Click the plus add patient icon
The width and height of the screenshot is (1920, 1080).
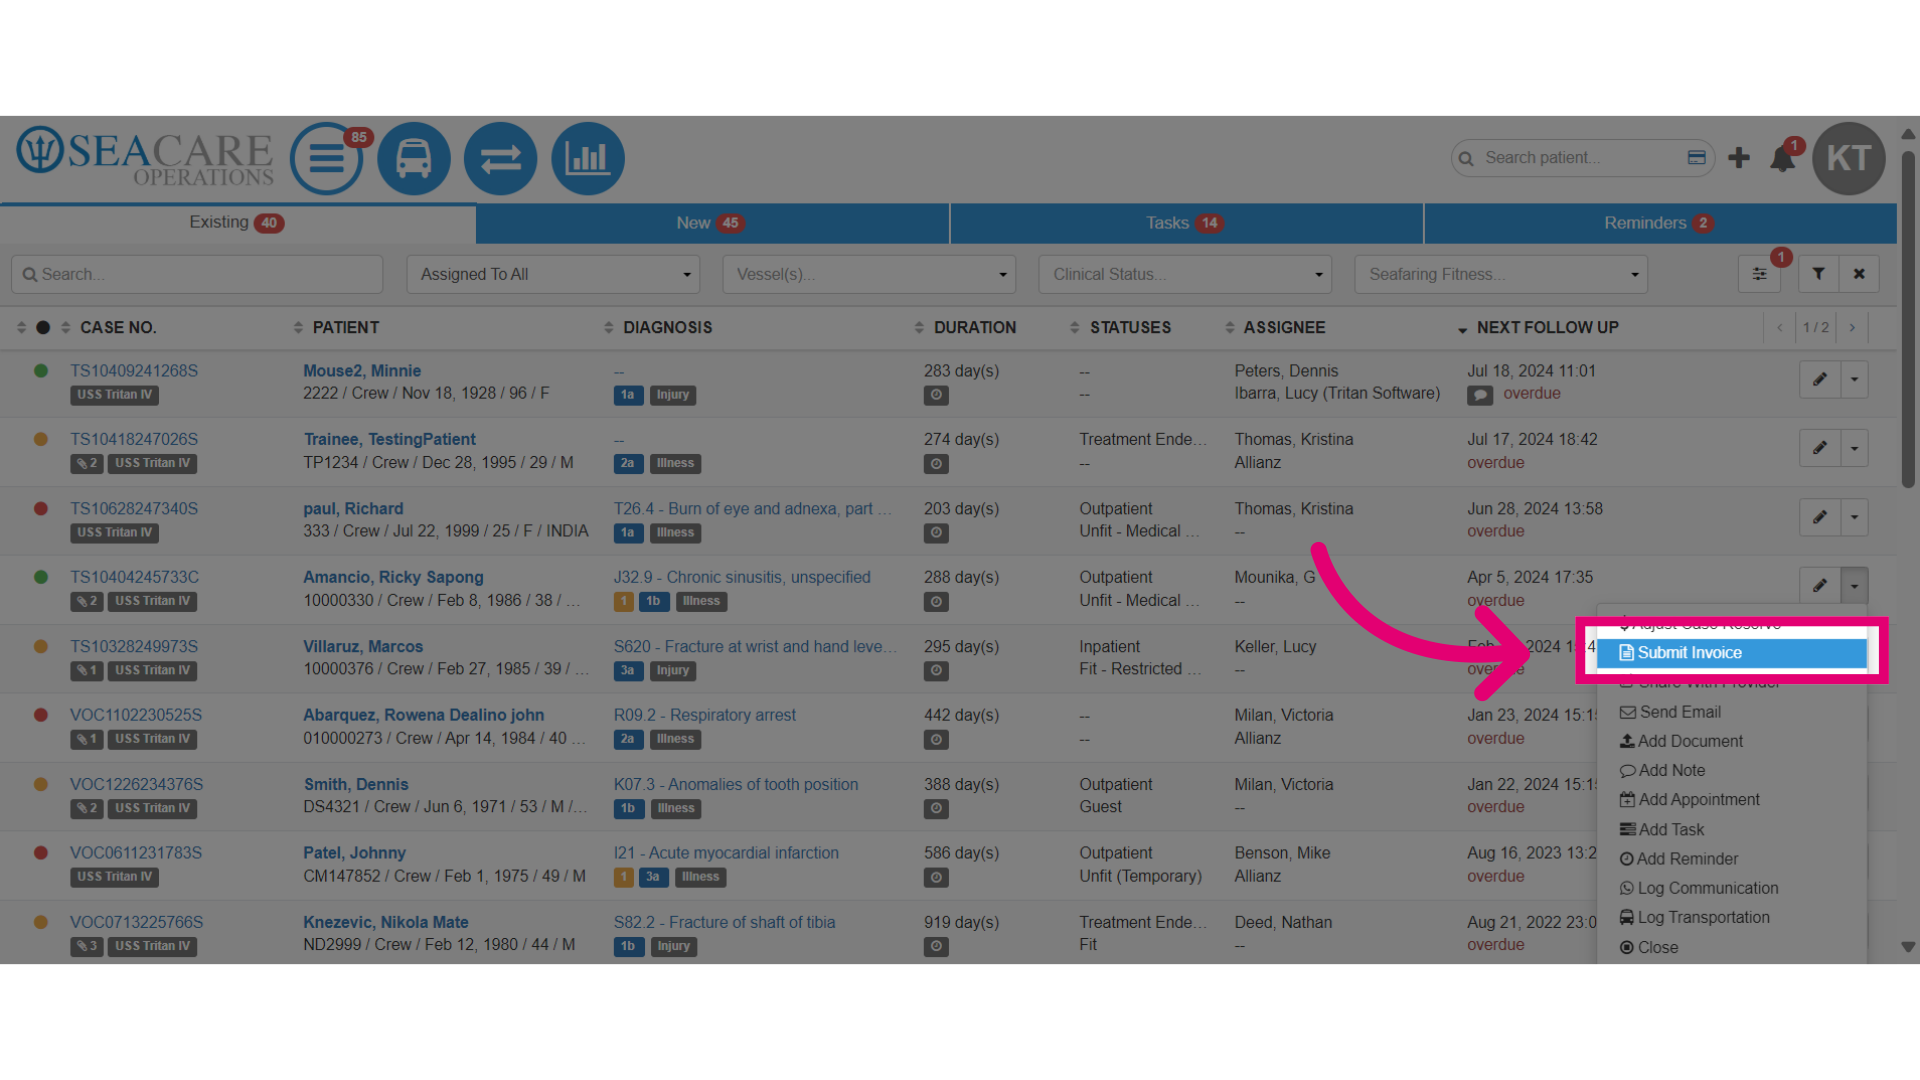click(x=1739, y=158)
